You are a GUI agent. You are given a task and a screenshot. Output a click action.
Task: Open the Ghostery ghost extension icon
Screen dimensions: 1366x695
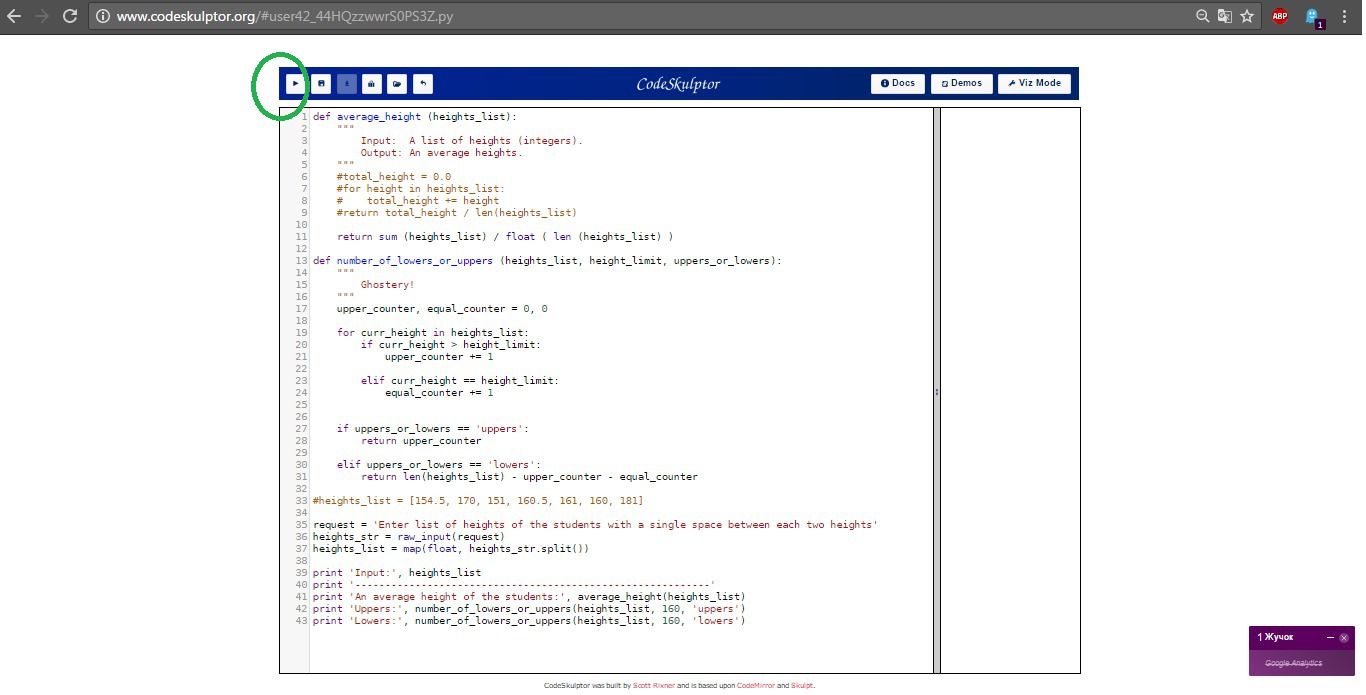pos(1312,16)
